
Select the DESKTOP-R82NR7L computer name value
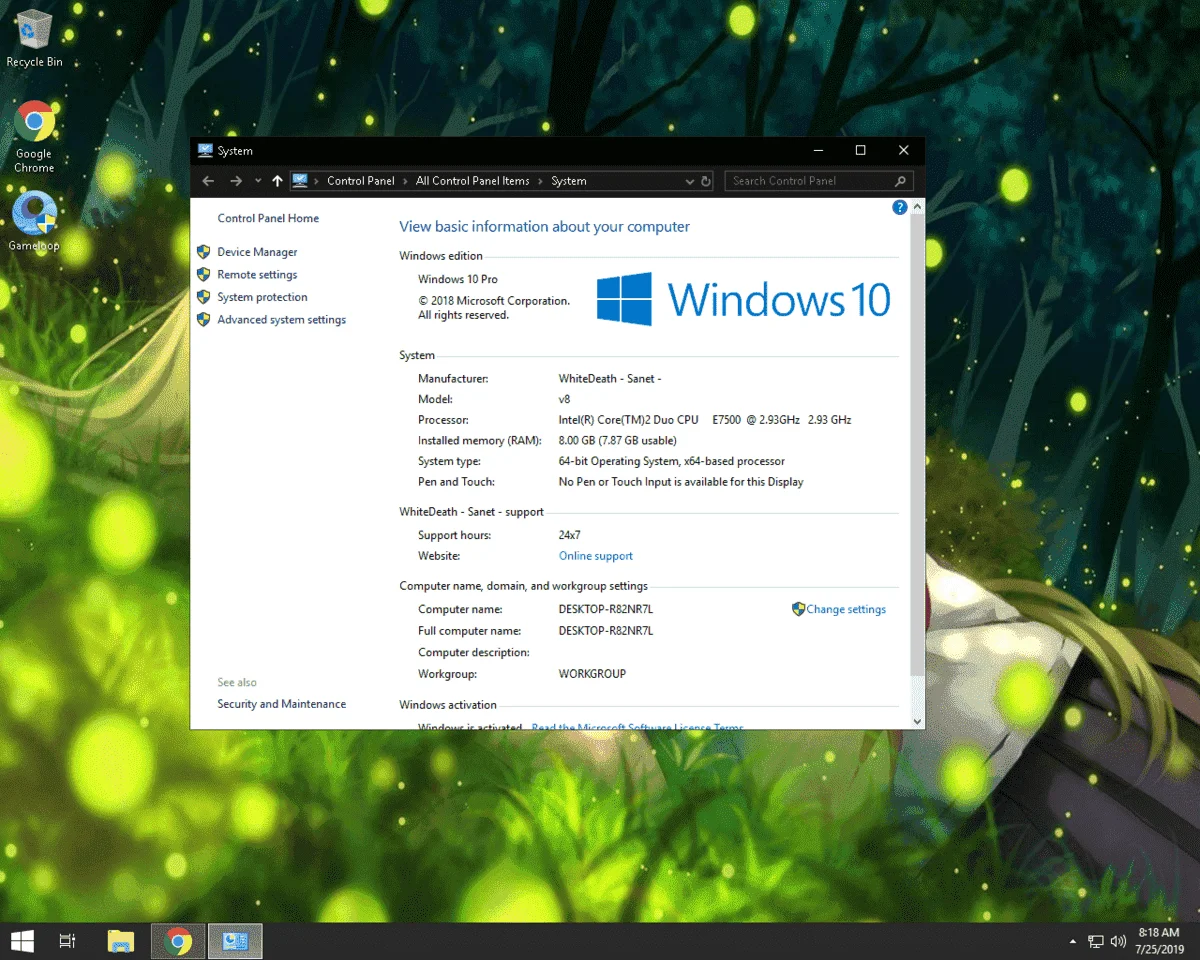point(606,609)
